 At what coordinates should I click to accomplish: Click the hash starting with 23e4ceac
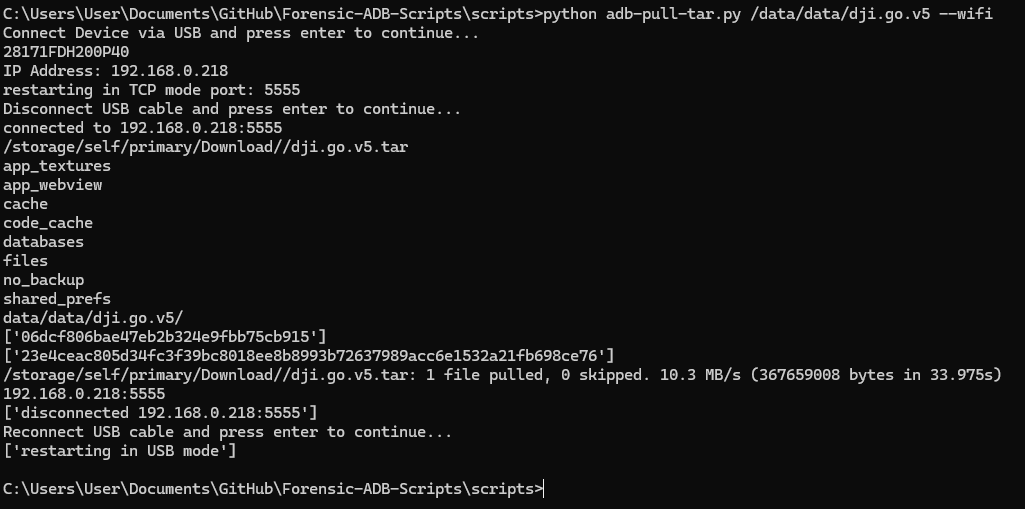pos(309,356)
